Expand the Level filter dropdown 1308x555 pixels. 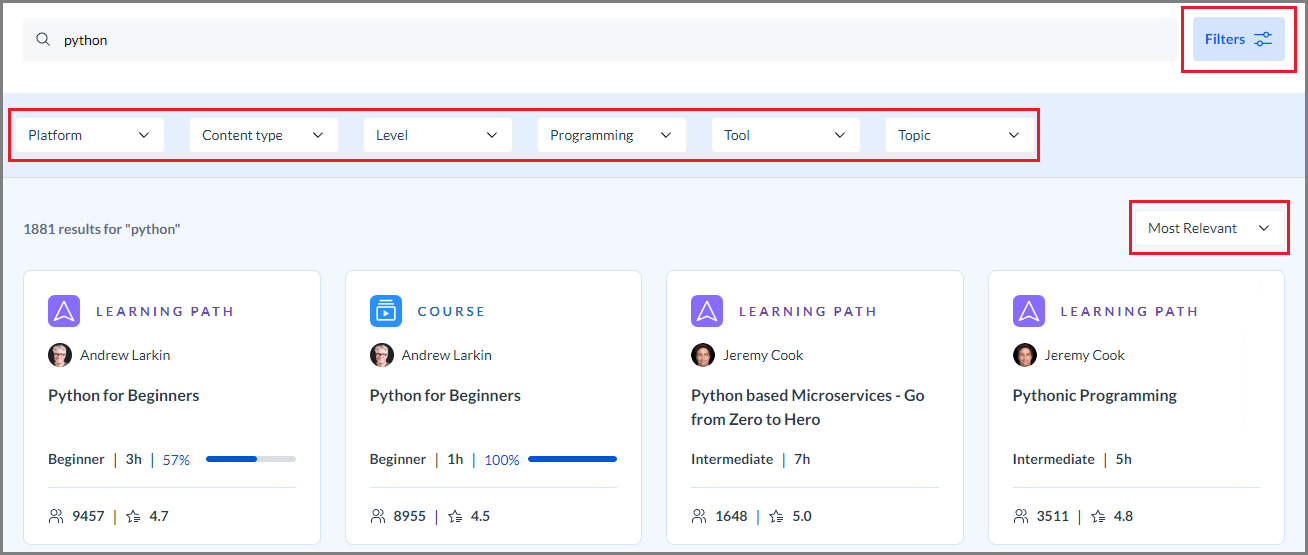[x=438, y=135]
